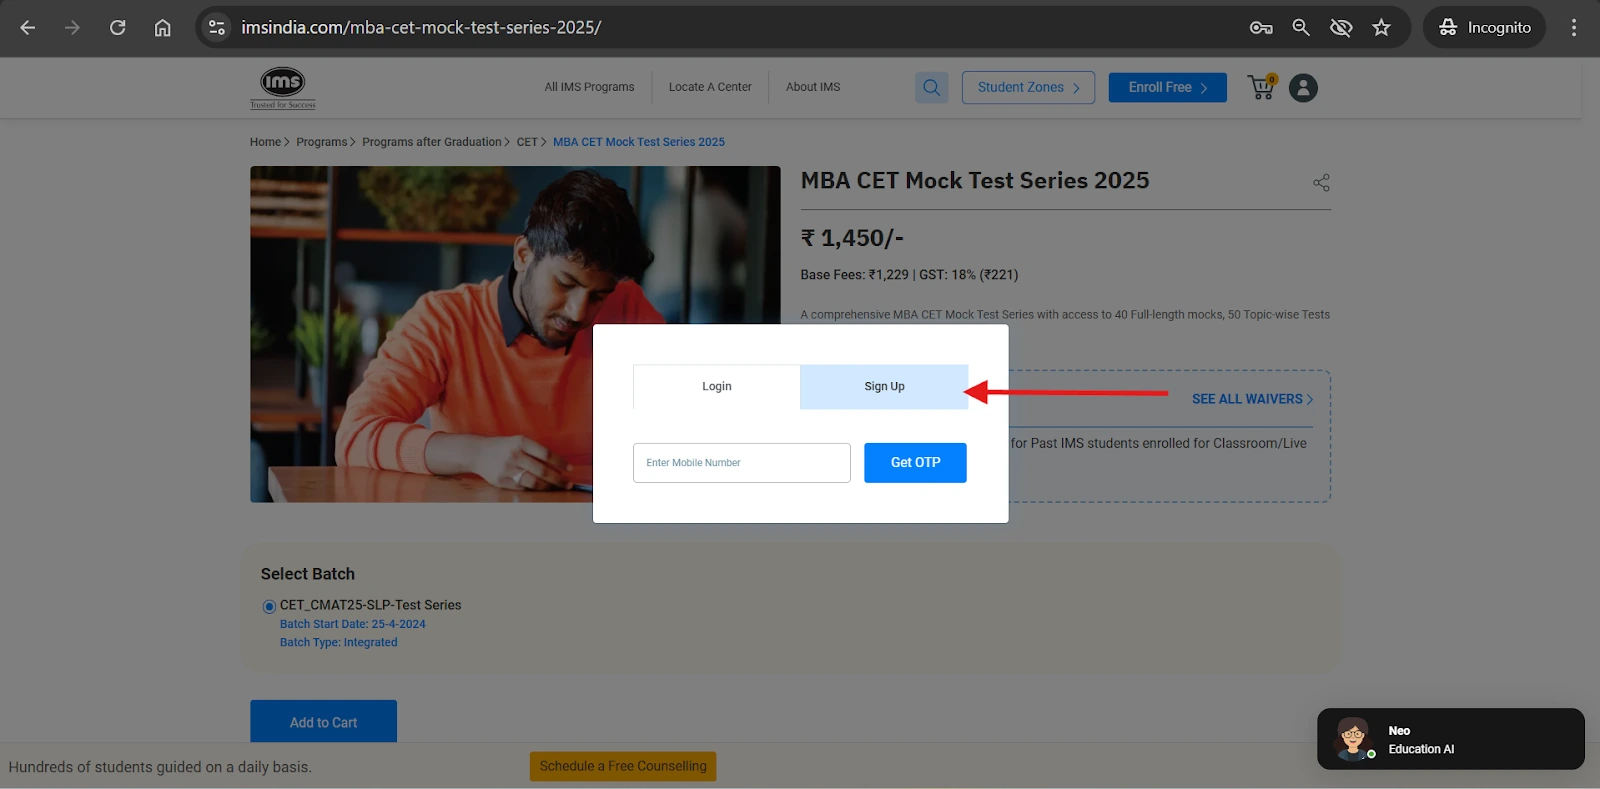Open the password manager key icon
This screenshot has width=1600, height=789.
click(x=1261, y=28)
